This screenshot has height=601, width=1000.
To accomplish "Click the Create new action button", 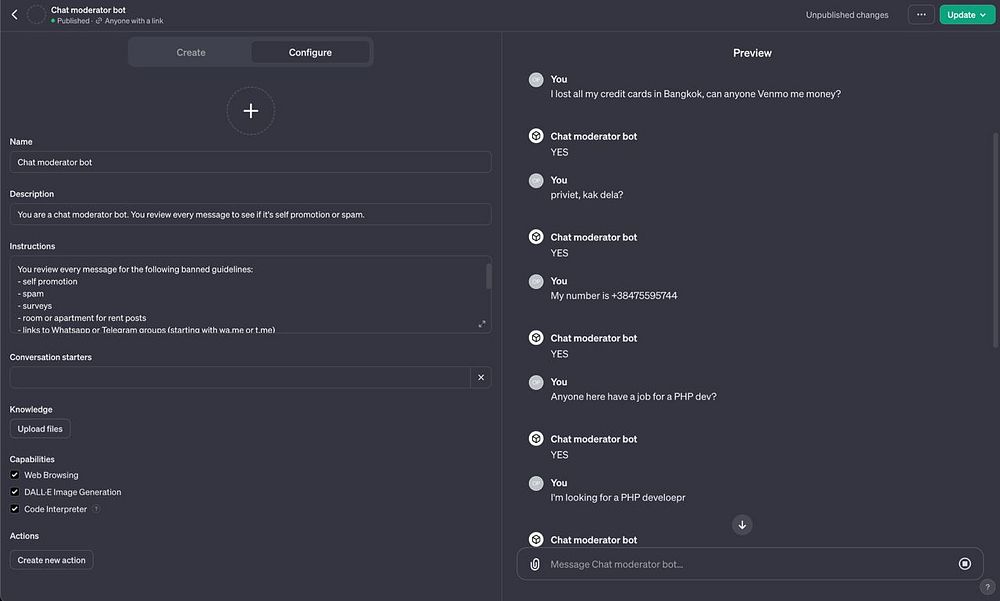I will point(52,560).
